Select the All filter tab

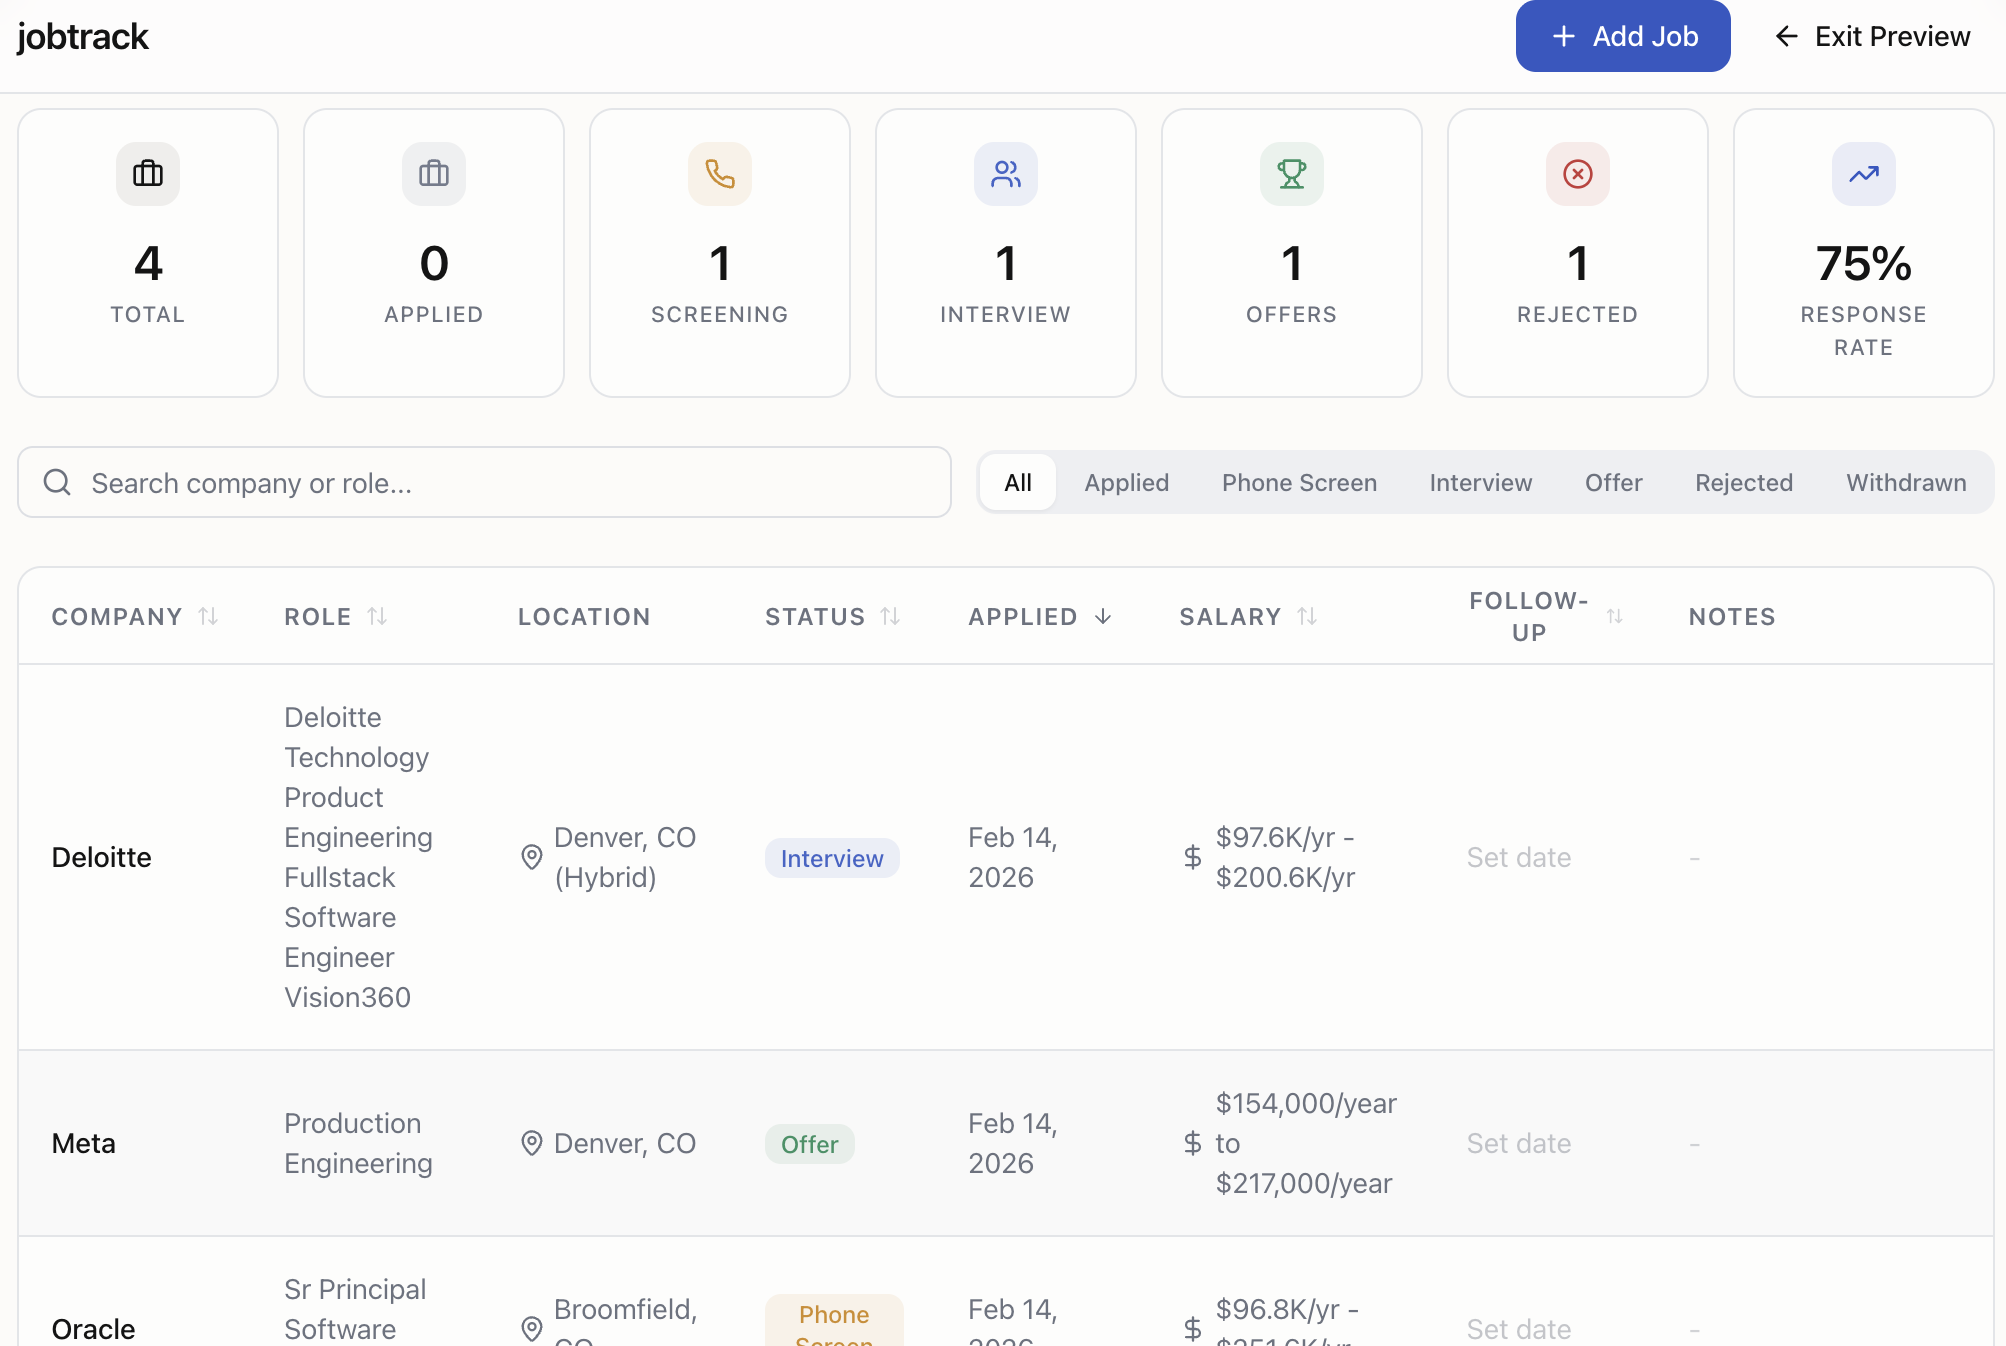(x=1017, y=482)
